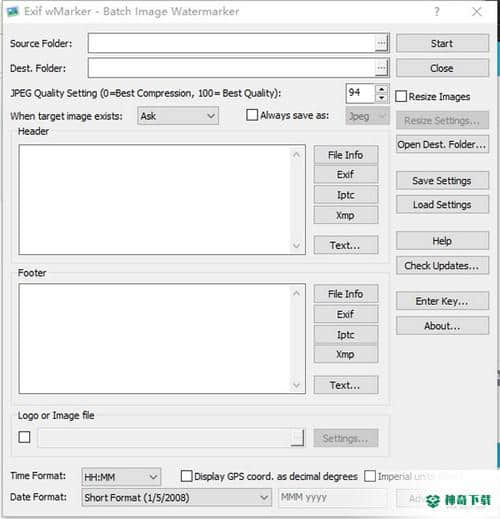Image resolution: width=500 pixels, height=519 pixels.
Task: Click the Load Settings button
Action: [x=442, y=204]
